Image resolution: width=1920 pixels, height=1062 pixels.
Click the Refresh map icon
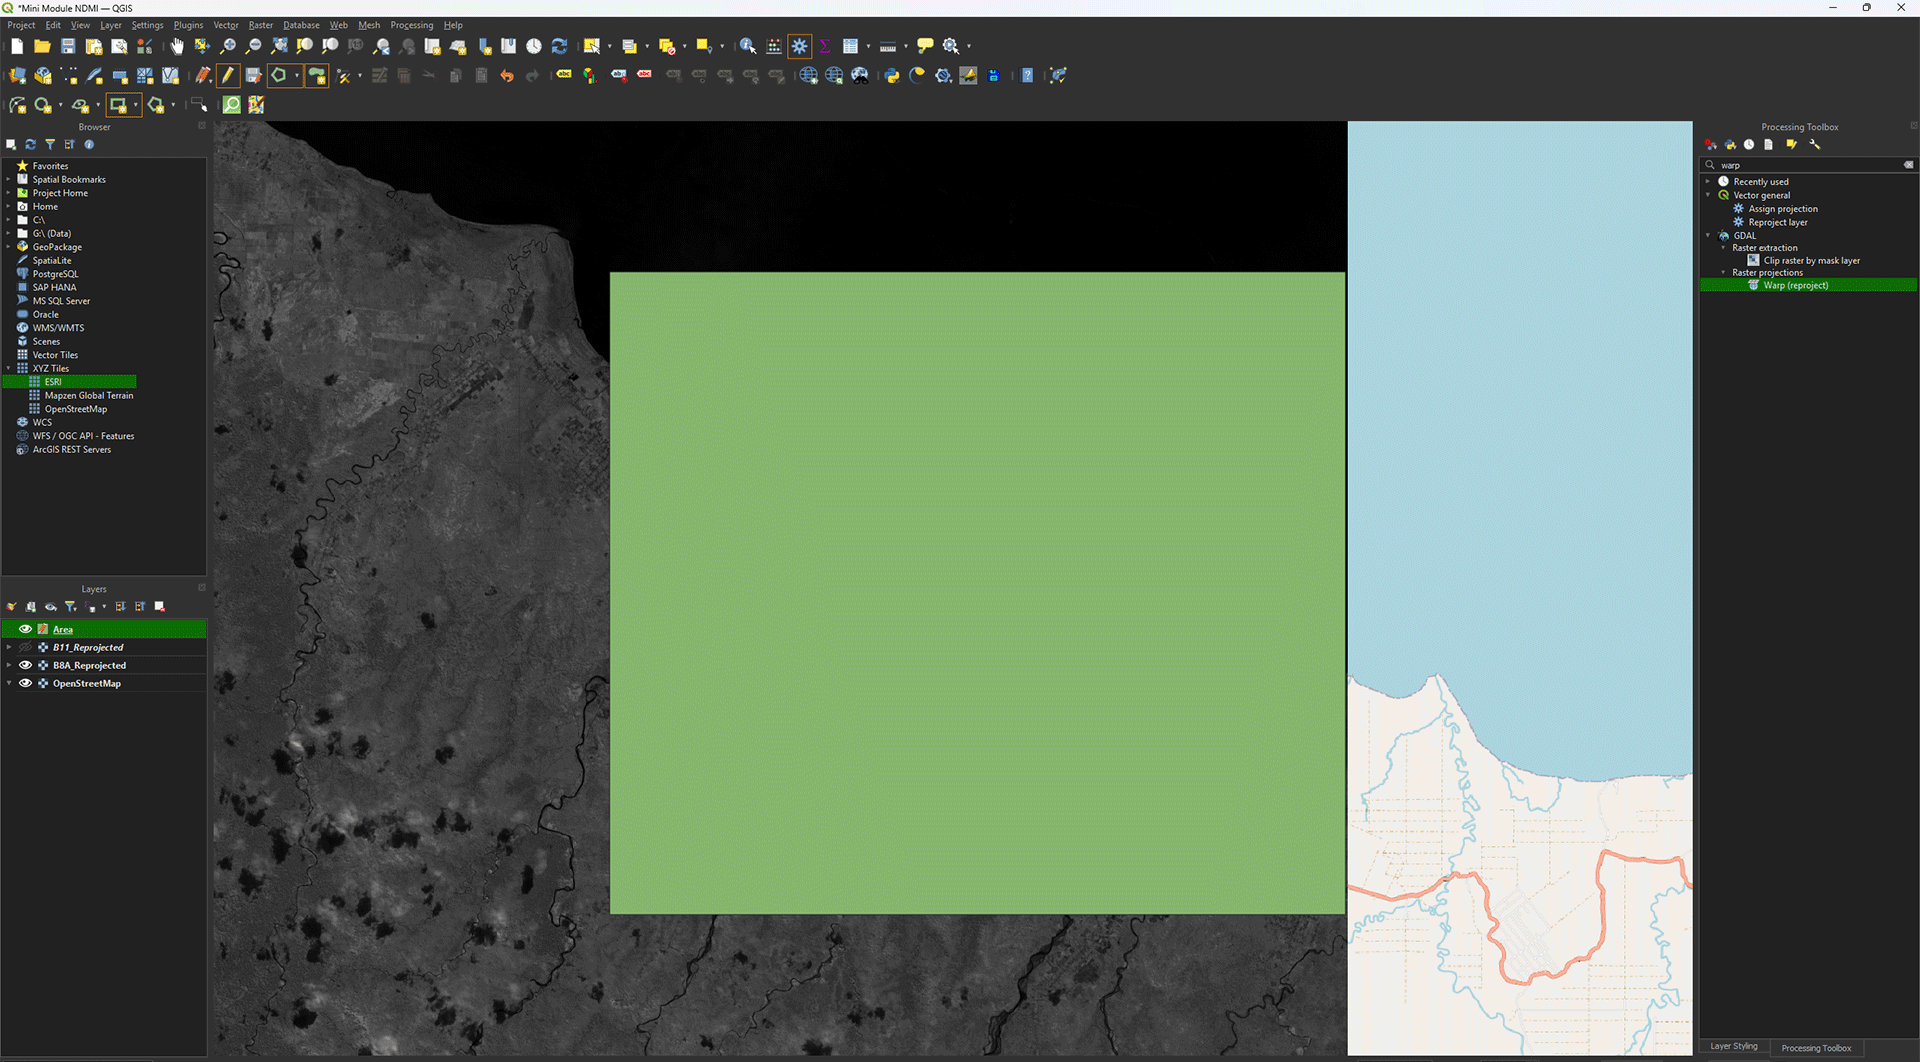click(560, 46)
